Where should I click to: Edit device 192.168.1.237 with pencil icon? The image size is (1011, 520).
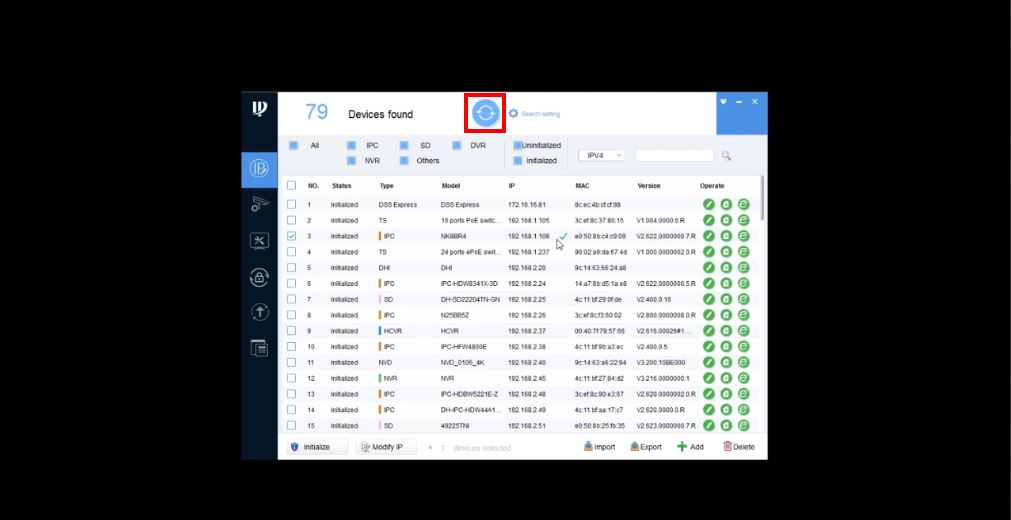[x=709, y=252]
